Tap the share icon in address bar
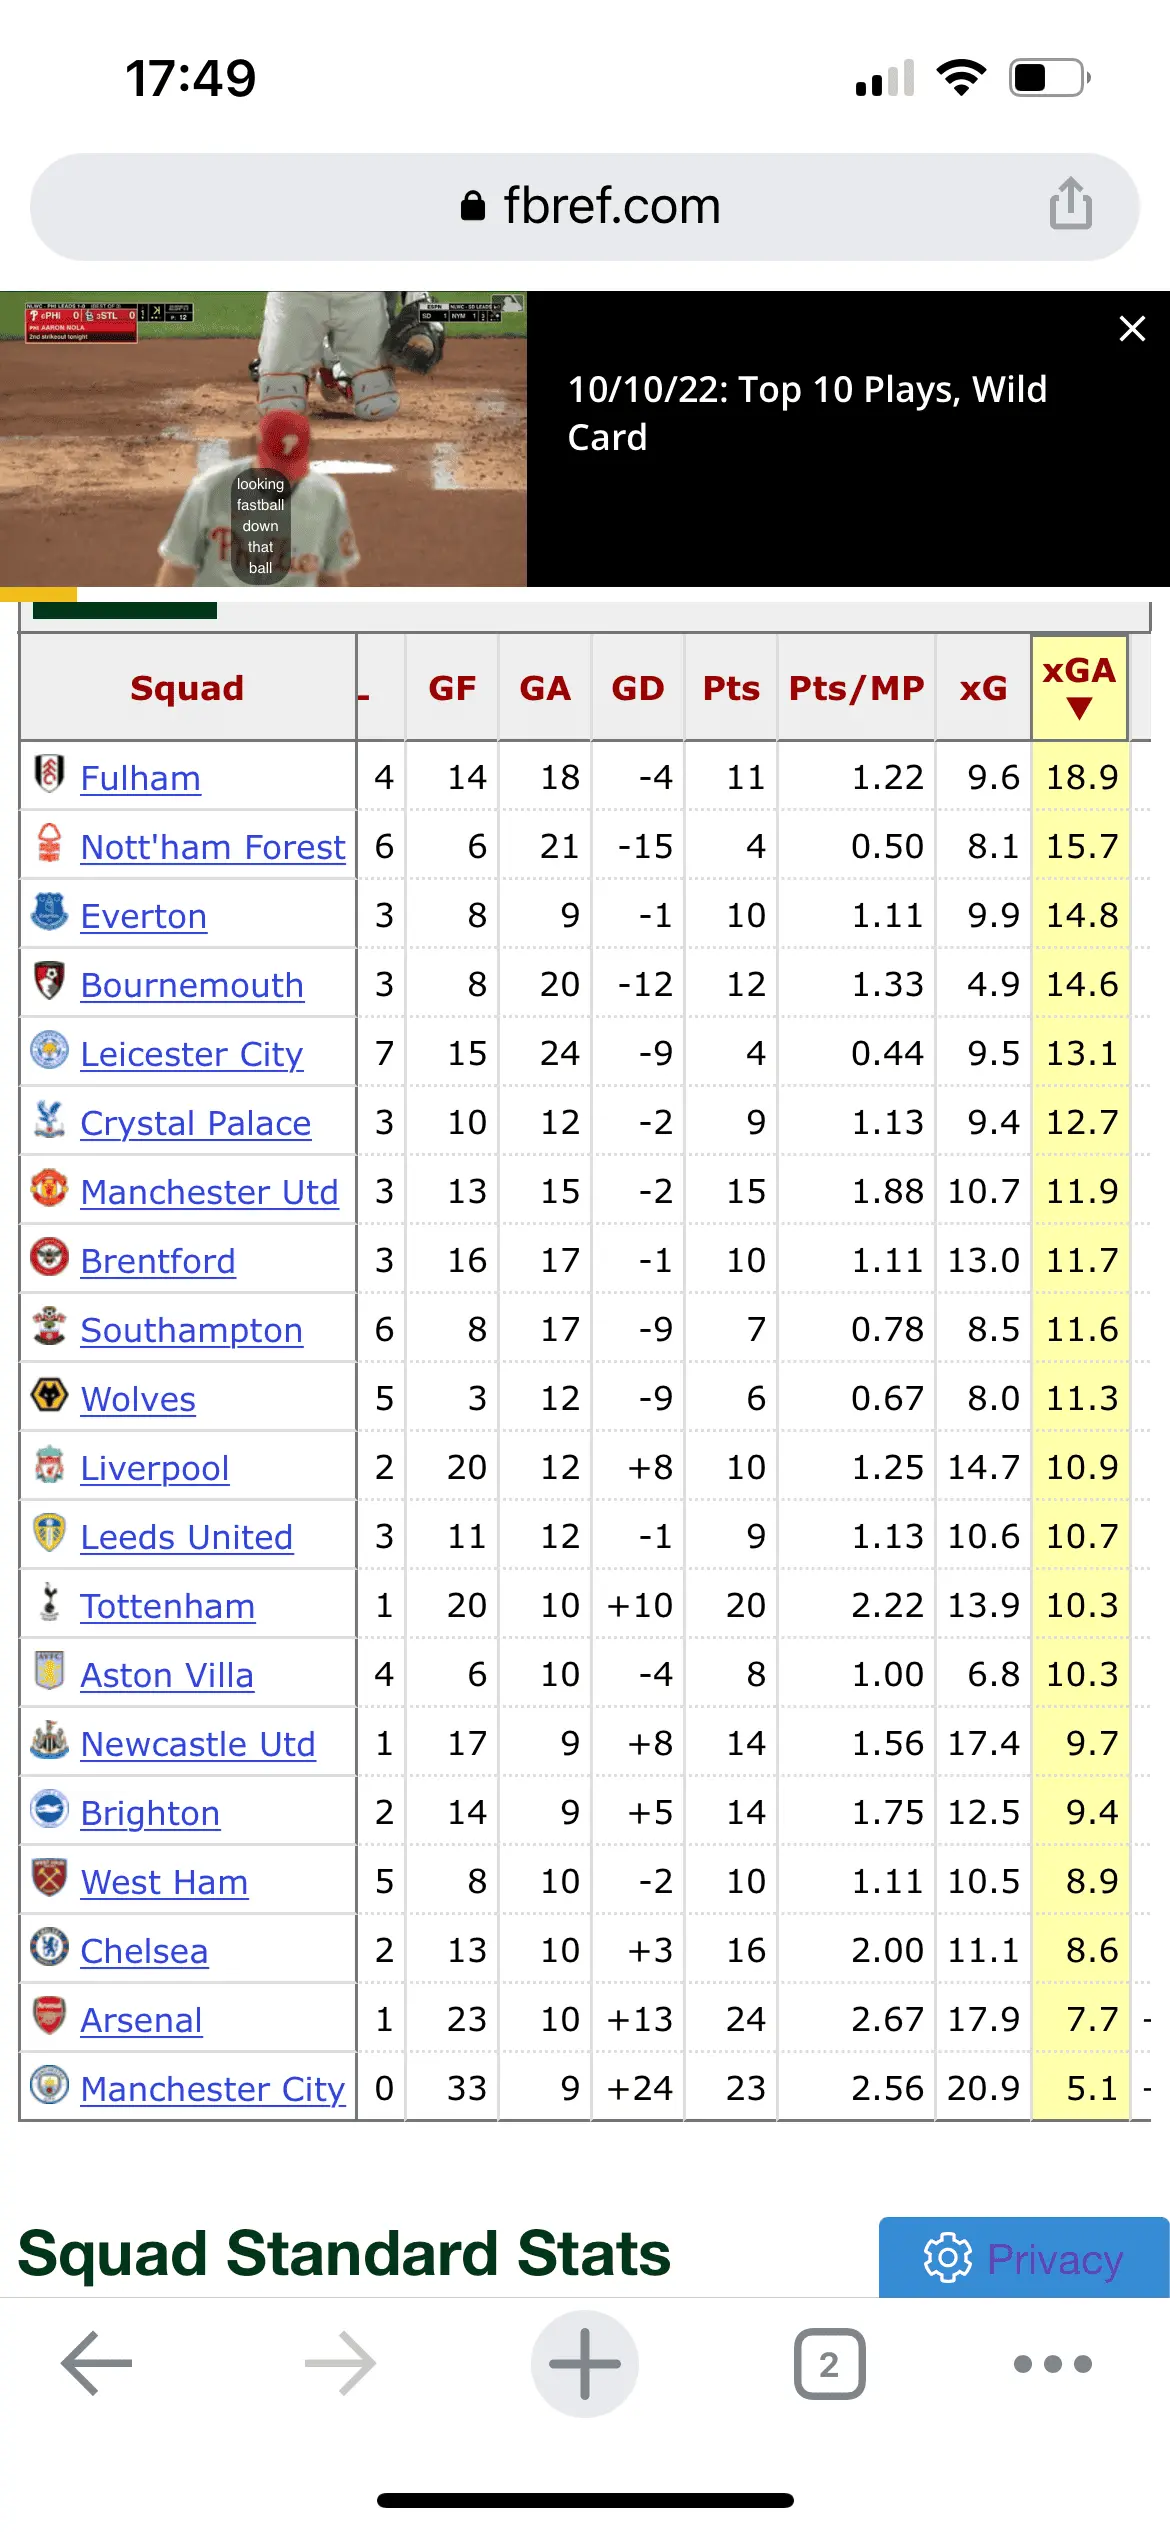This screenshot has height=2532, width=1170. [x=1070, y=204]
